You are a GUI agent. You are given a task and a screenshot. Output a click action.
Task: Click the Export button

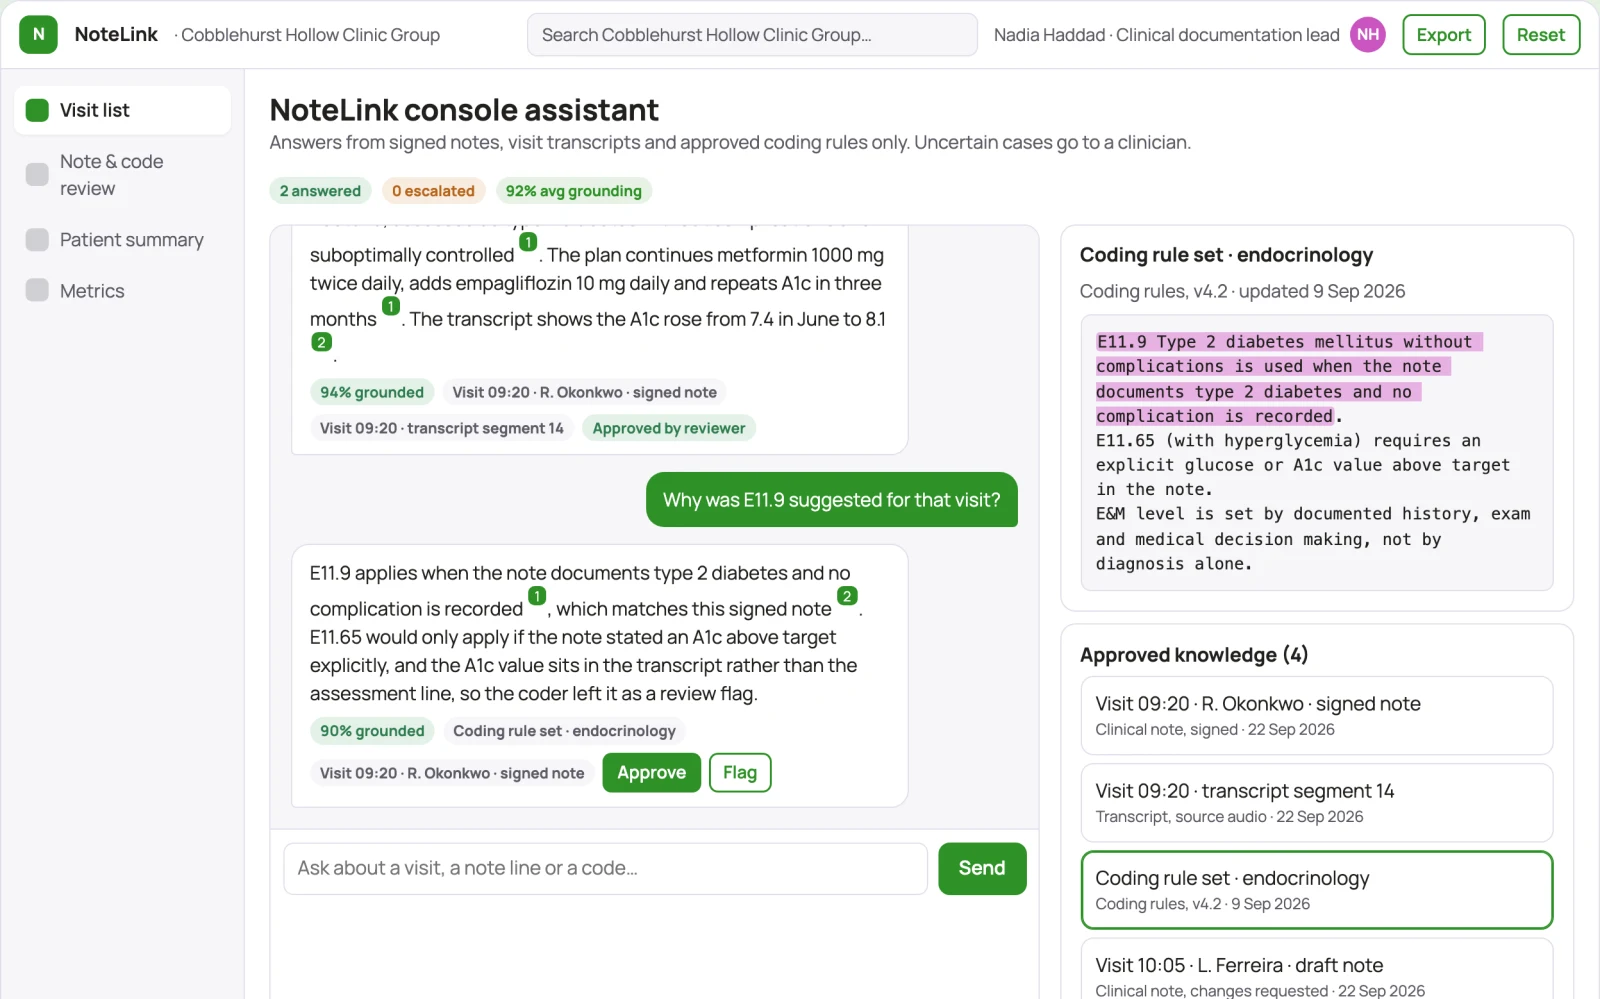(x=1444, y=34)
